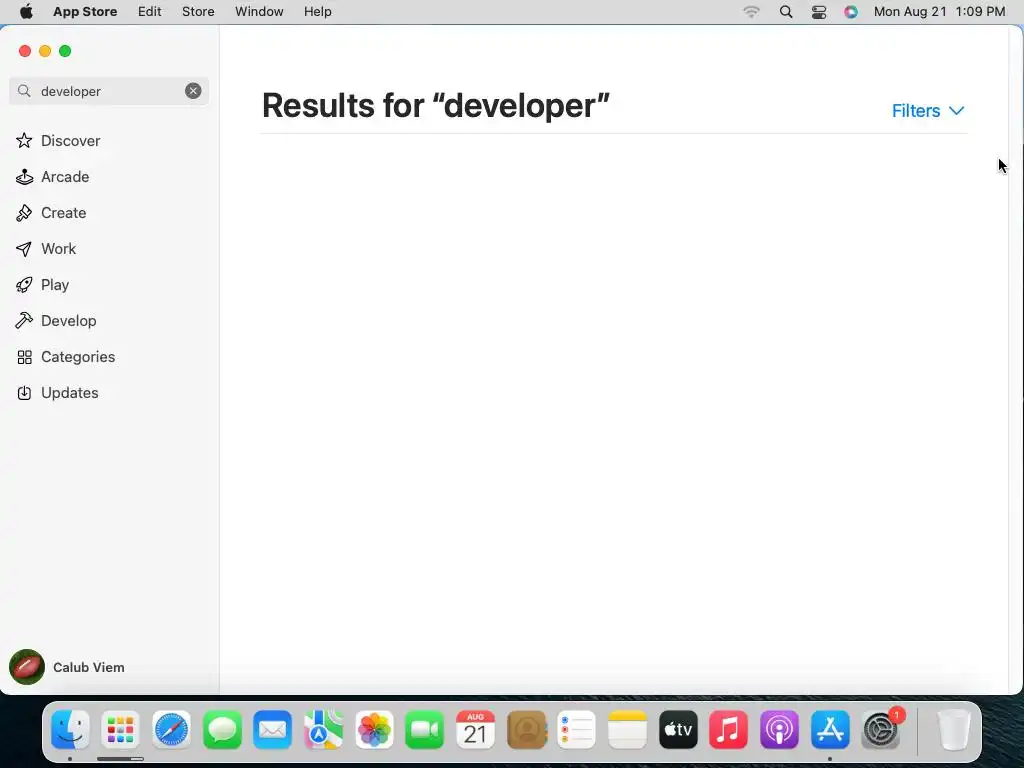
Task: Open Spotlight search in menu bar
Action: [786, 11]
